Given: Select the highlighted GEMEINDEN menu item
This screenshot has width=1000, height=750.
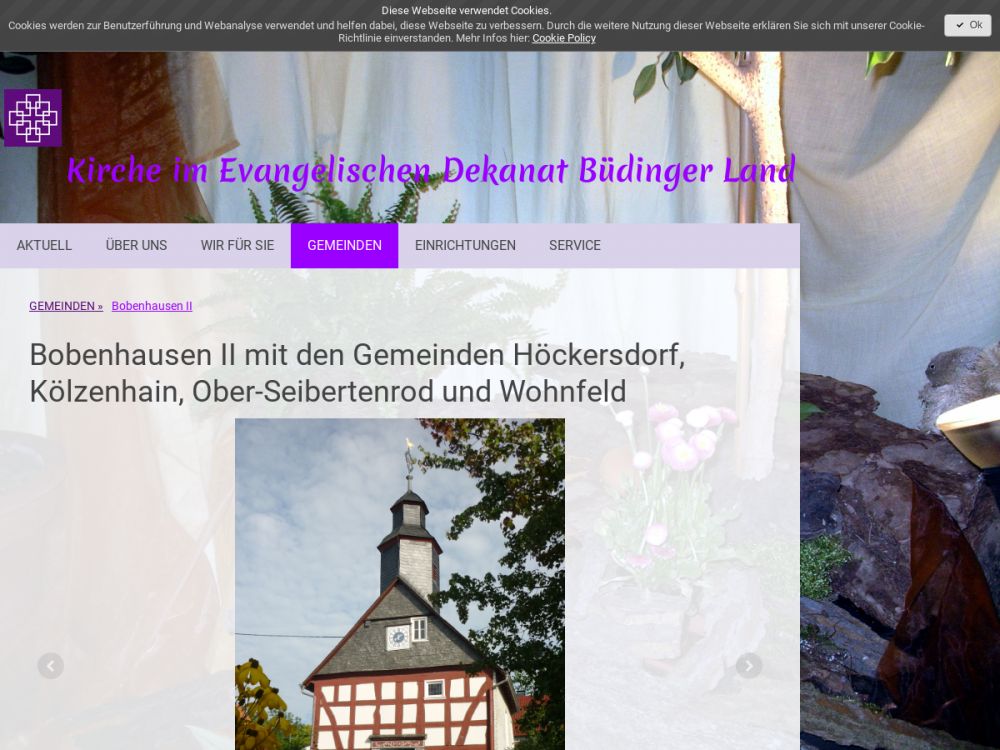Looking at the screenshot, I should click(x=344, y=245).
